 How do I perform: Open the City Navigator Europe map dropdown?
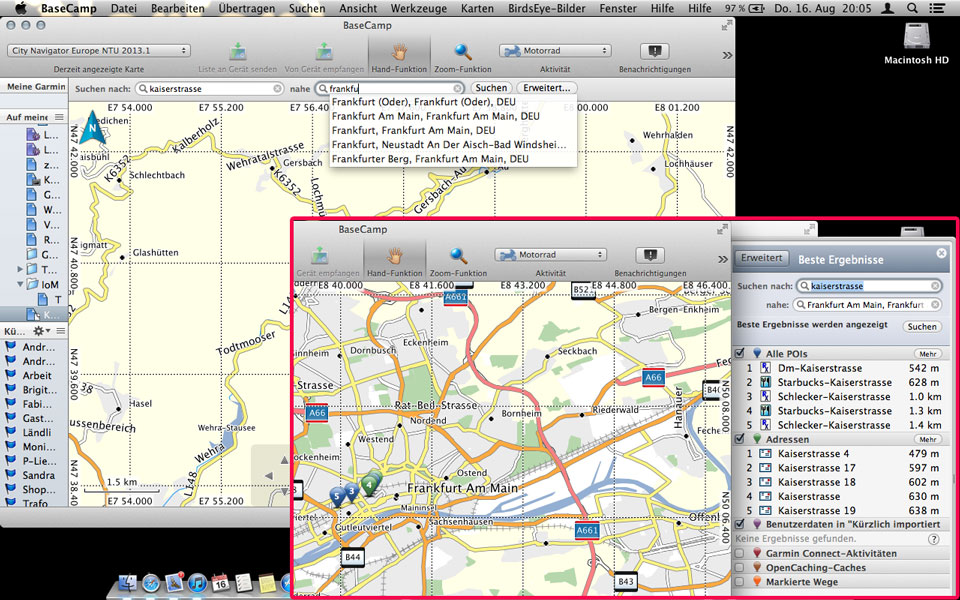click(99, 51)
